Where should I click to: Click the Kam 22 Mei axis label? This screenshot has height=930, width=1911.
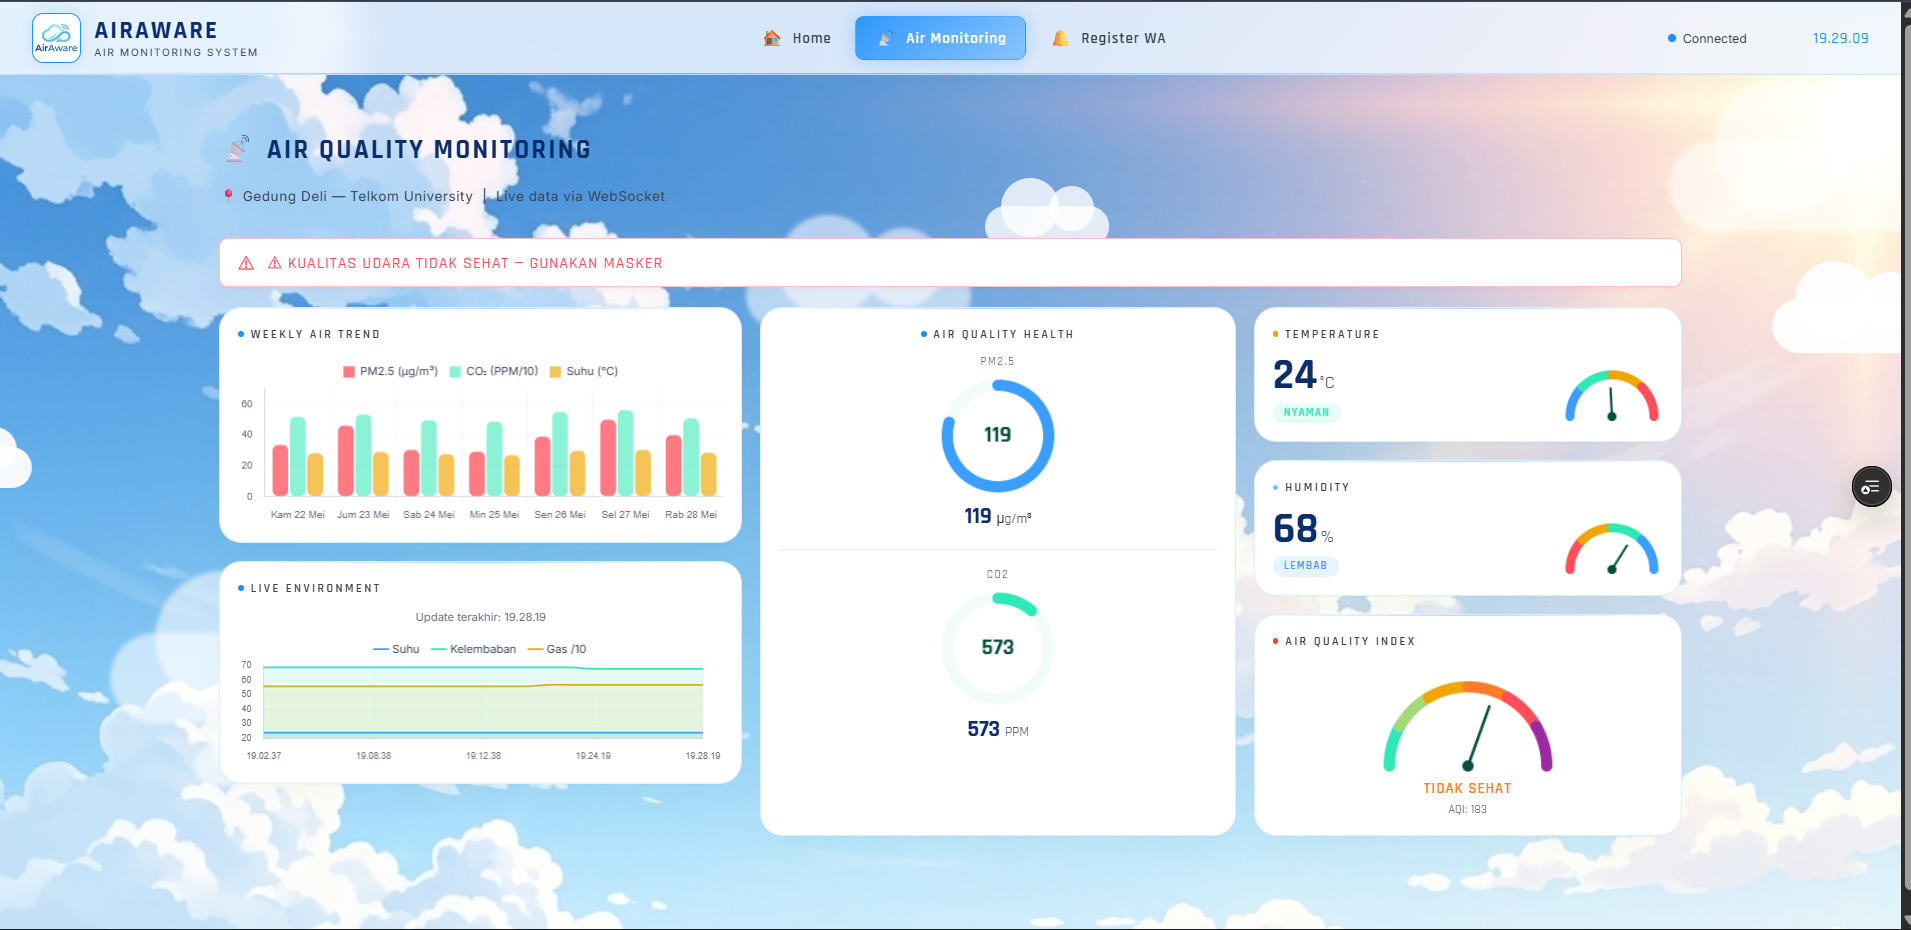click(x=298, y=515)
